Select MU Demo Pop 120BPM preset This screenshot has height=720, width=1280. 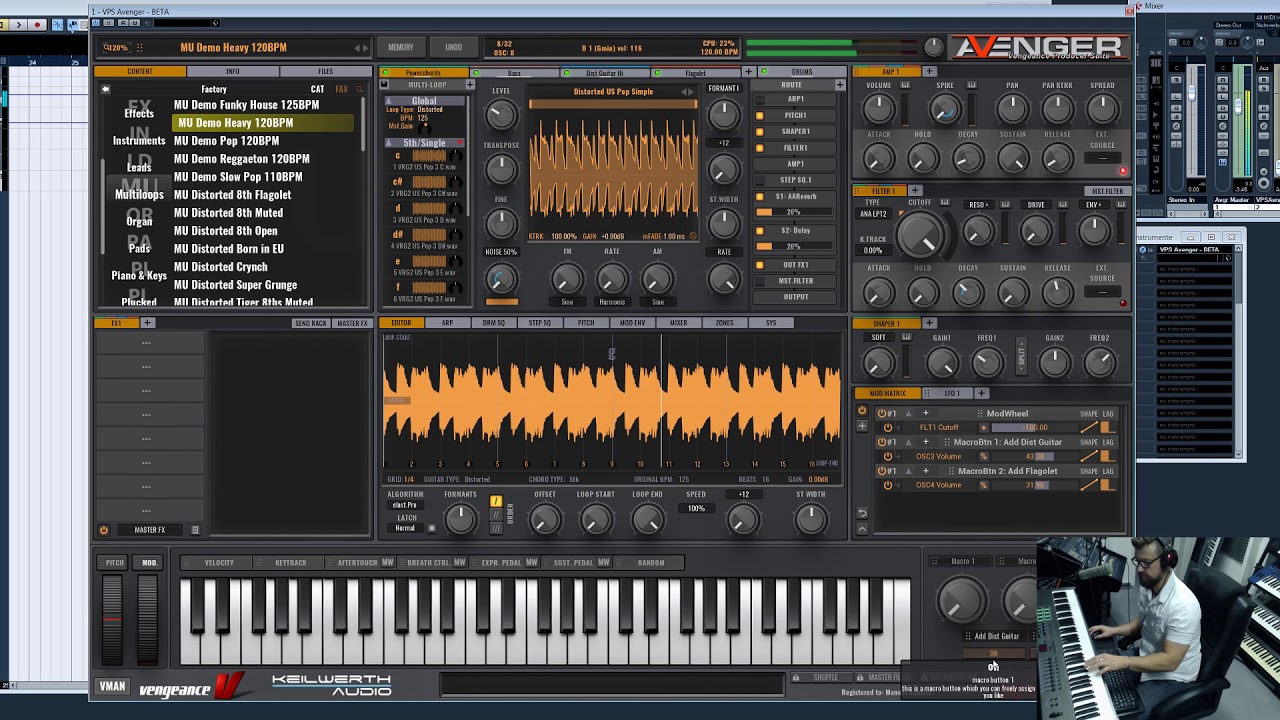[x=226, y=141]
